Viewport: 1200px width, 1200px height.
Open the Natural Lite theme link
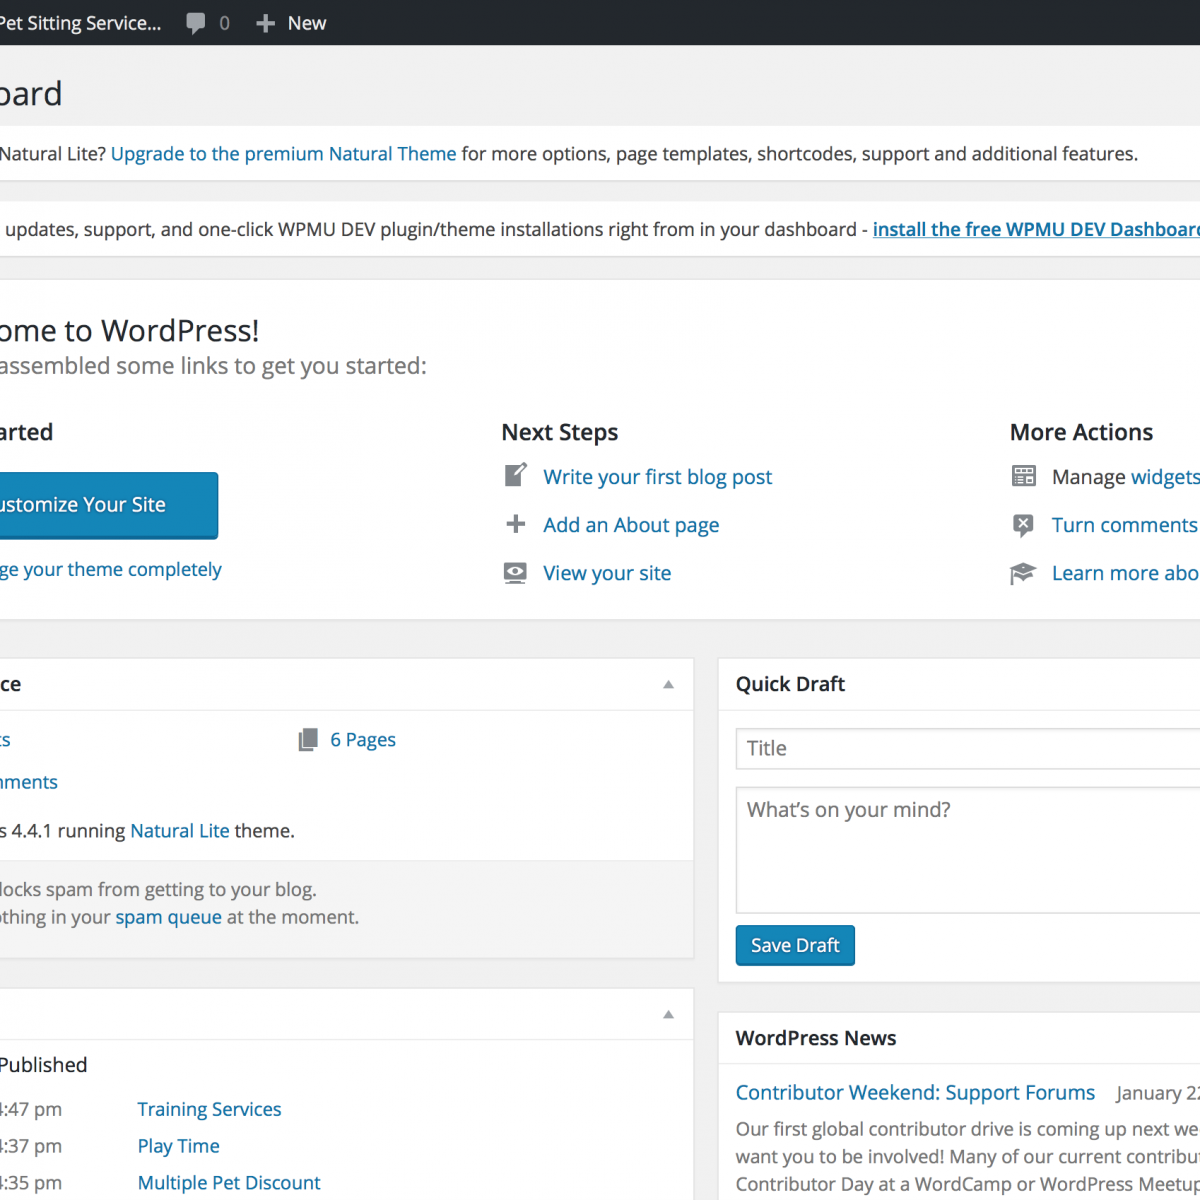click(x=180, y=831)
